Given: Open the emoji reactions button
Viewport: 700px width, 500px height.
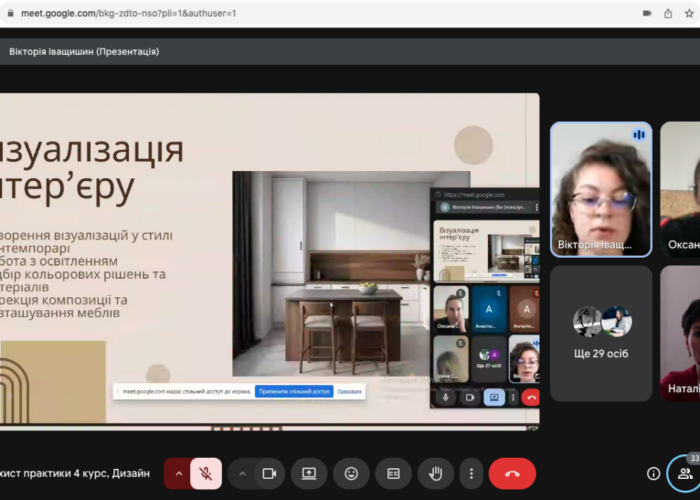Looking at the screenshot, I should pos(351,473).
